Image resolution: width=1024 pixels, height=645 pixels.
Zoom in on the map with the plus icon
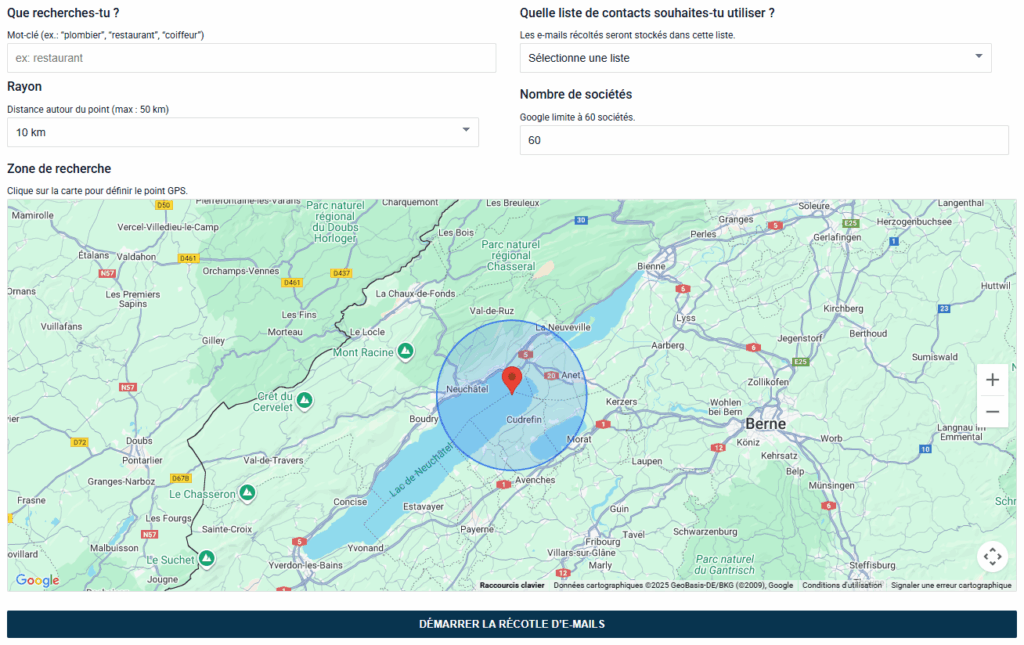(x=992, y=379)
